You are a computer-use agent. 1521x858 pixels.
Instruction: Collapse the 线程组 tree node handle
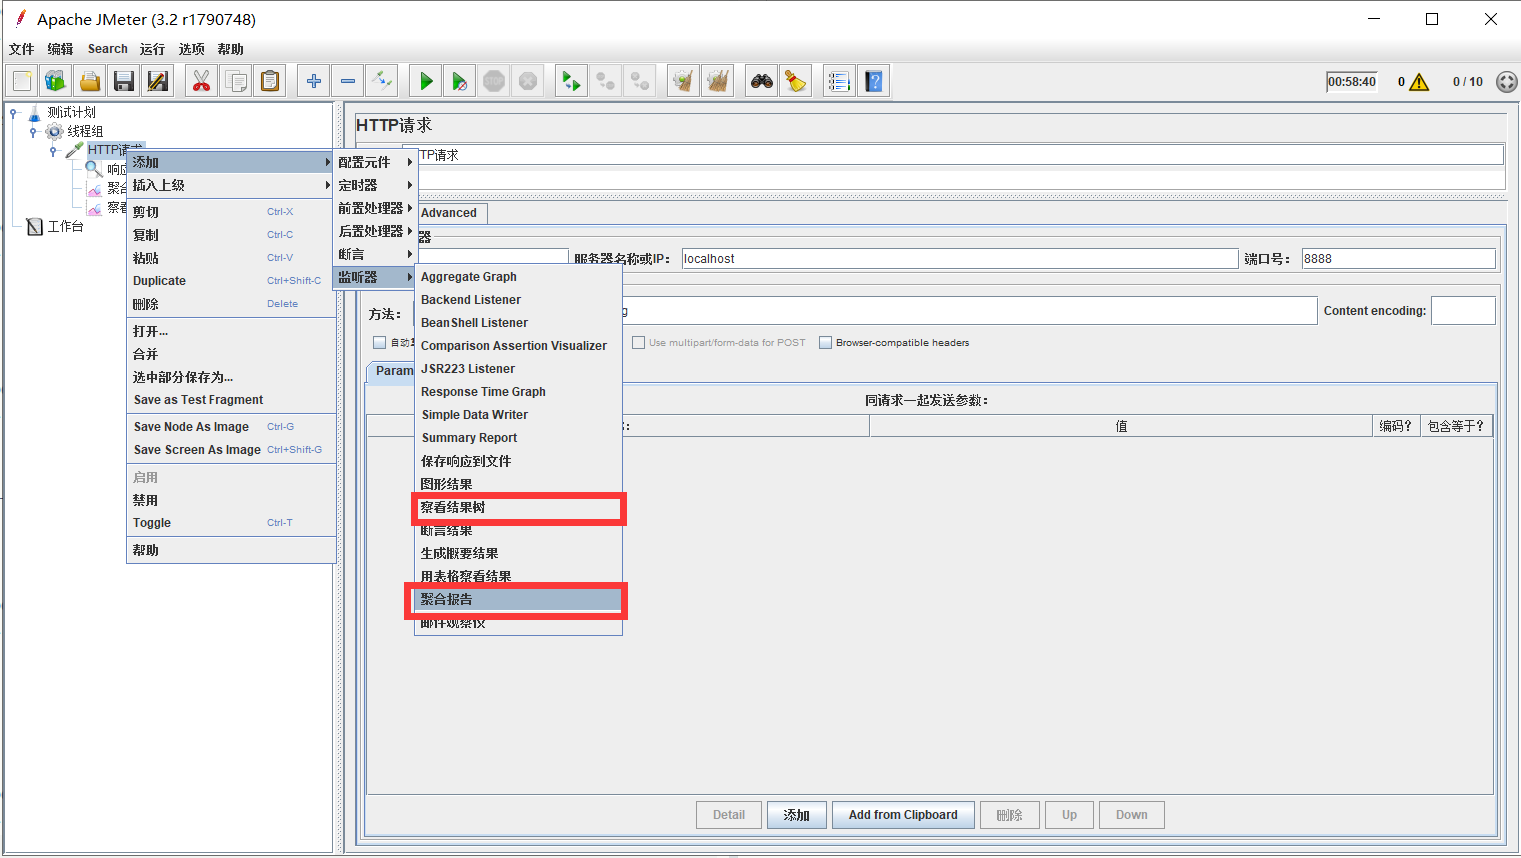(x=33, y=131)
